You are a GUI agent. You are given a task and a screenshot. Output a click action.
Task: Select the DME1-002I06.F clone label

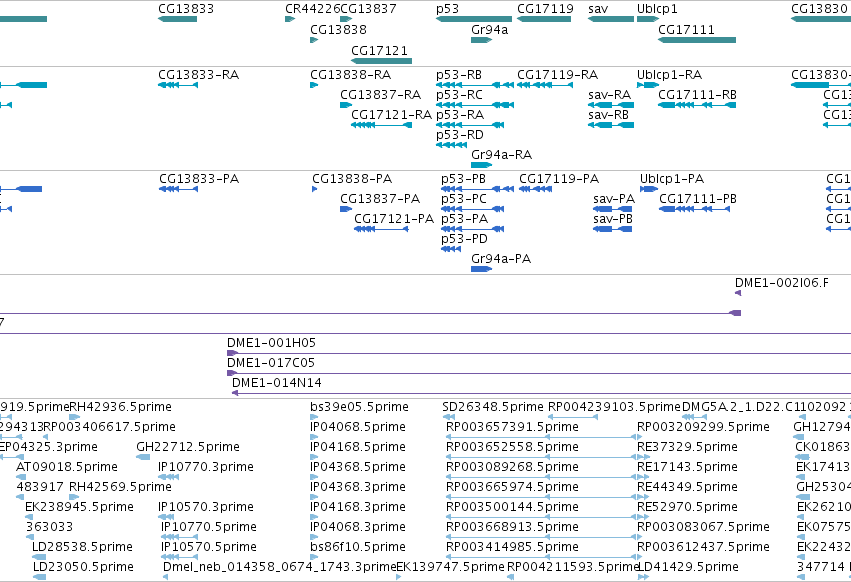[x=782, y=283]
